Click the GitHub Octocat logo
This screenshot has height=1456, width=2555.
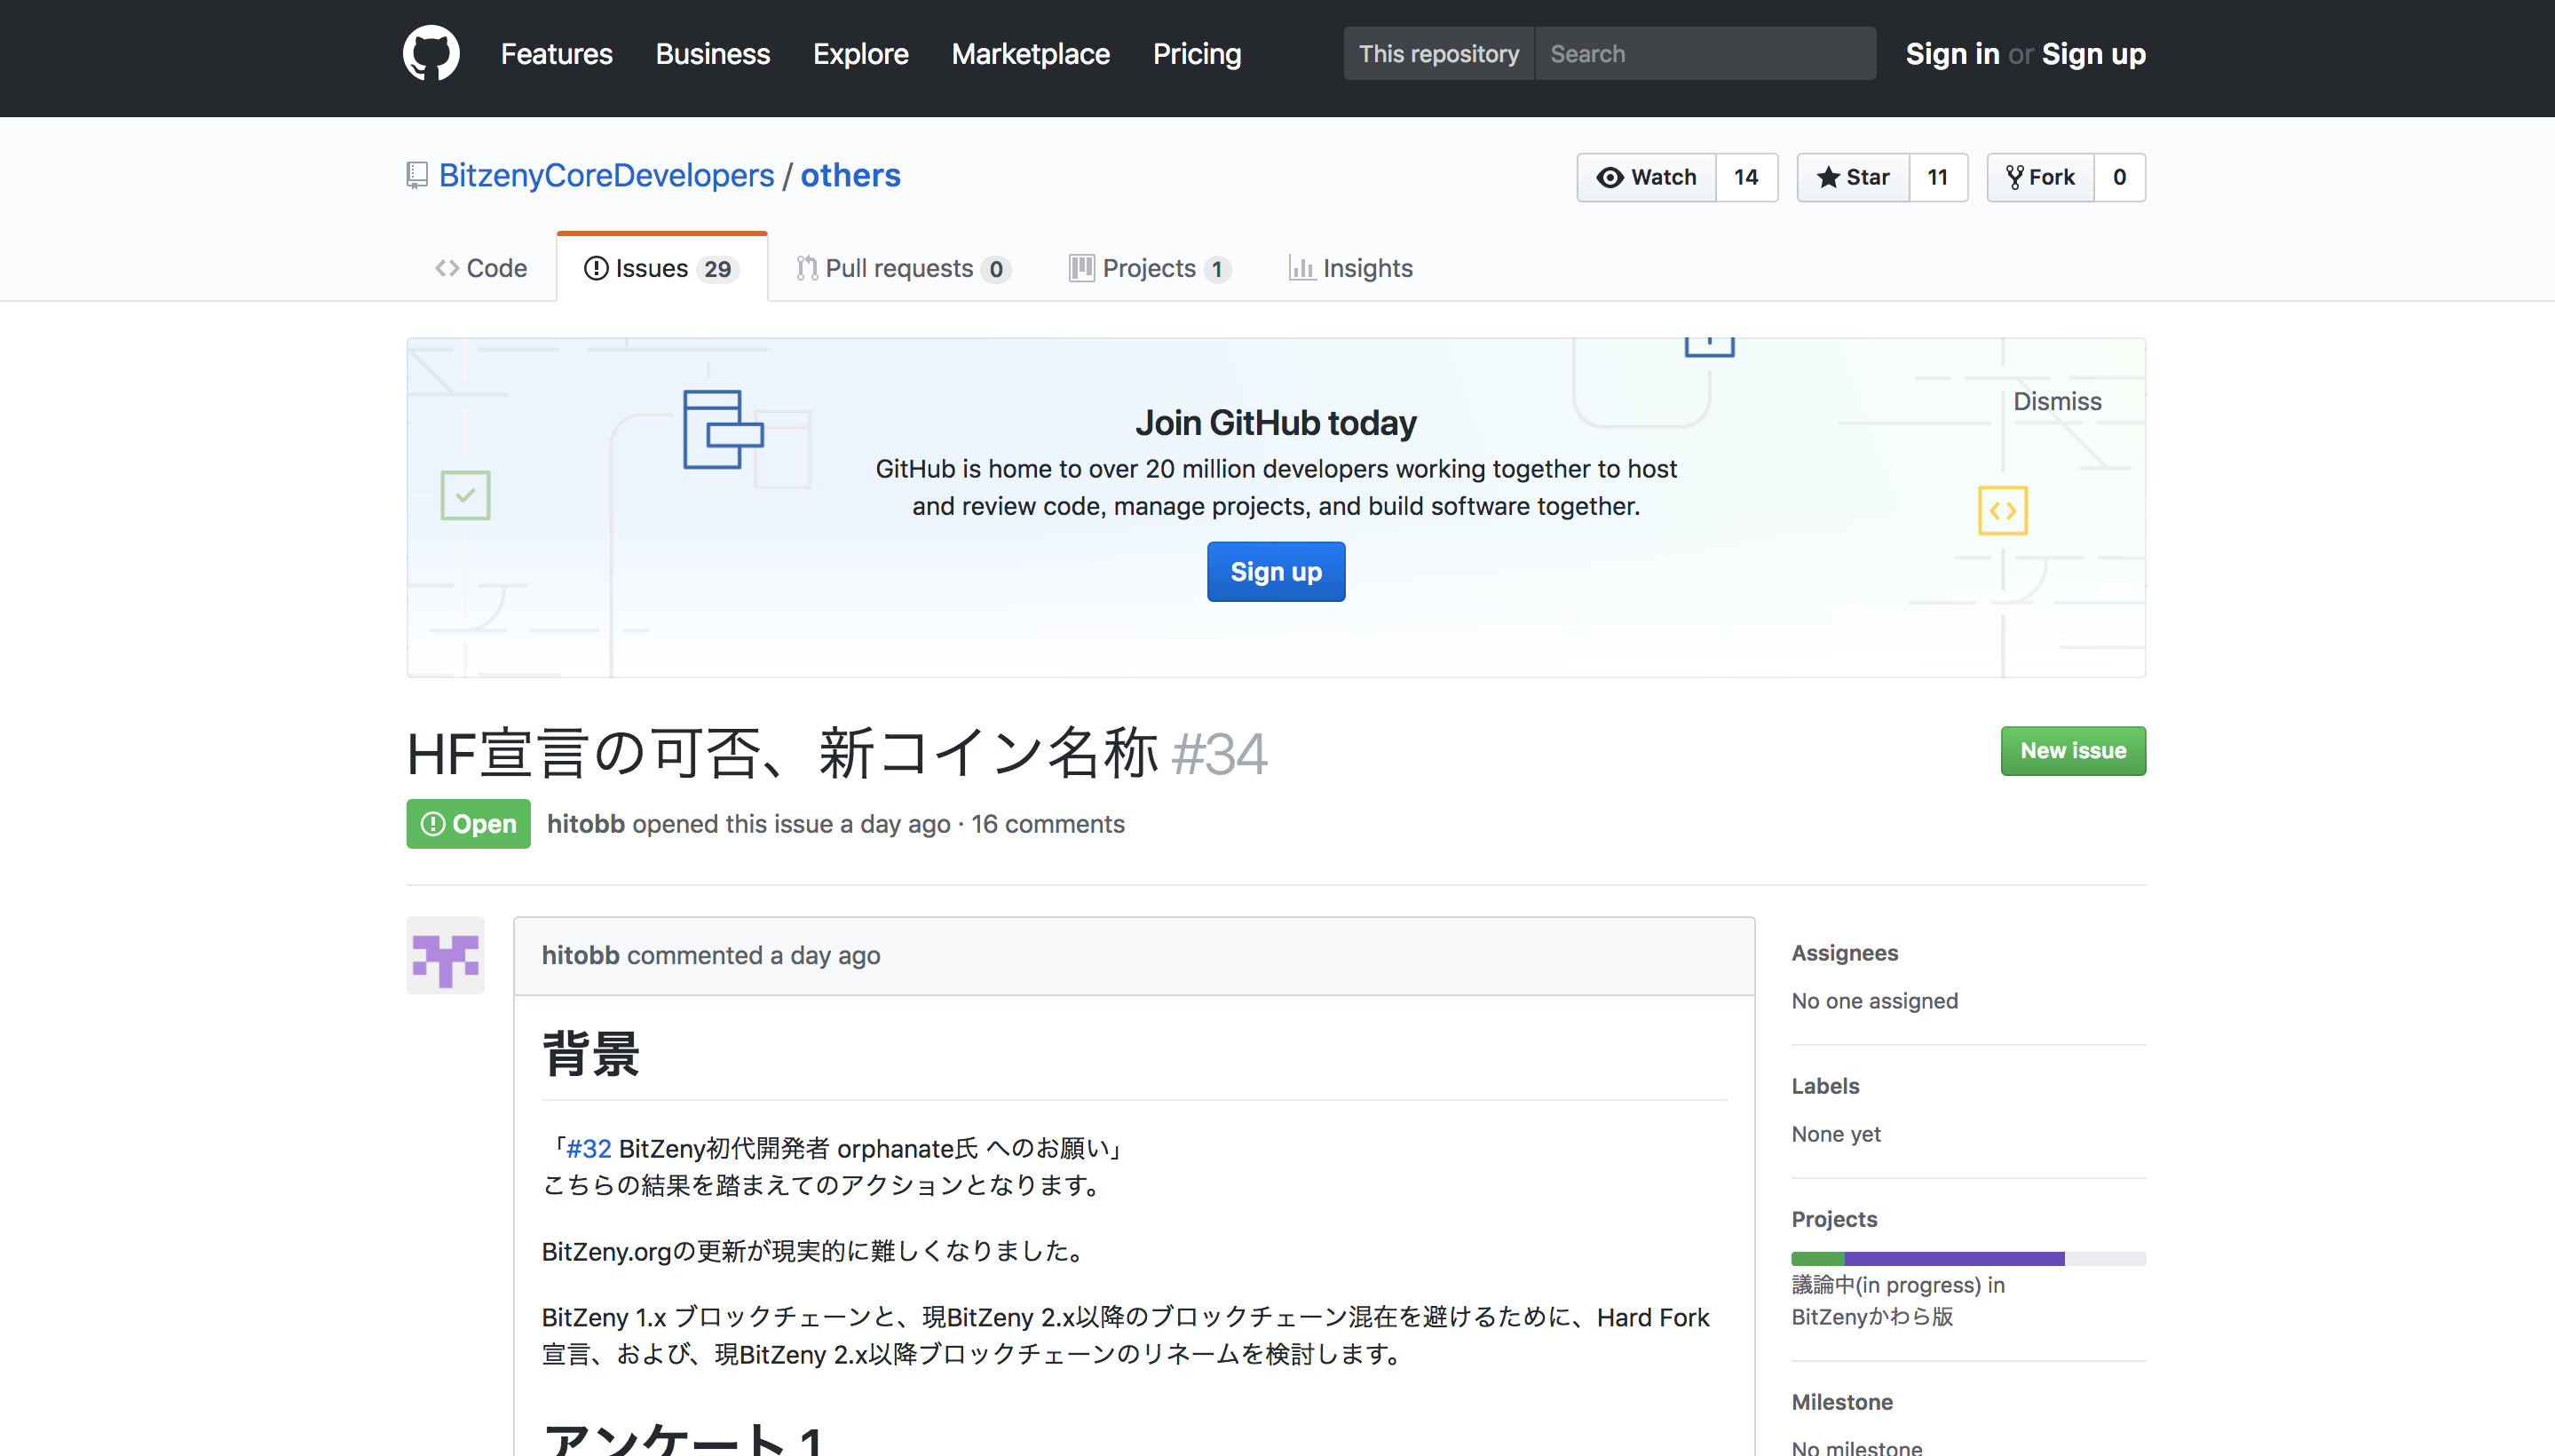(x=431, y=53)
